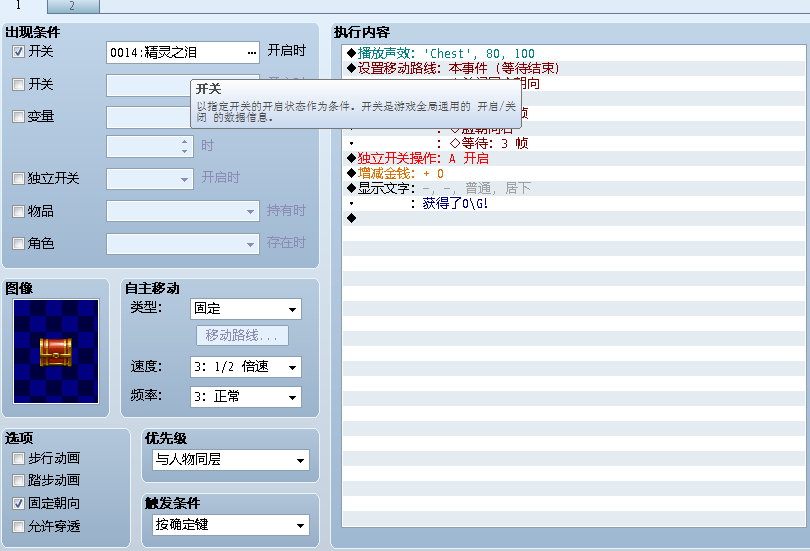Switch to event page tab 2

pyautogui.click(x=73, y=6)
